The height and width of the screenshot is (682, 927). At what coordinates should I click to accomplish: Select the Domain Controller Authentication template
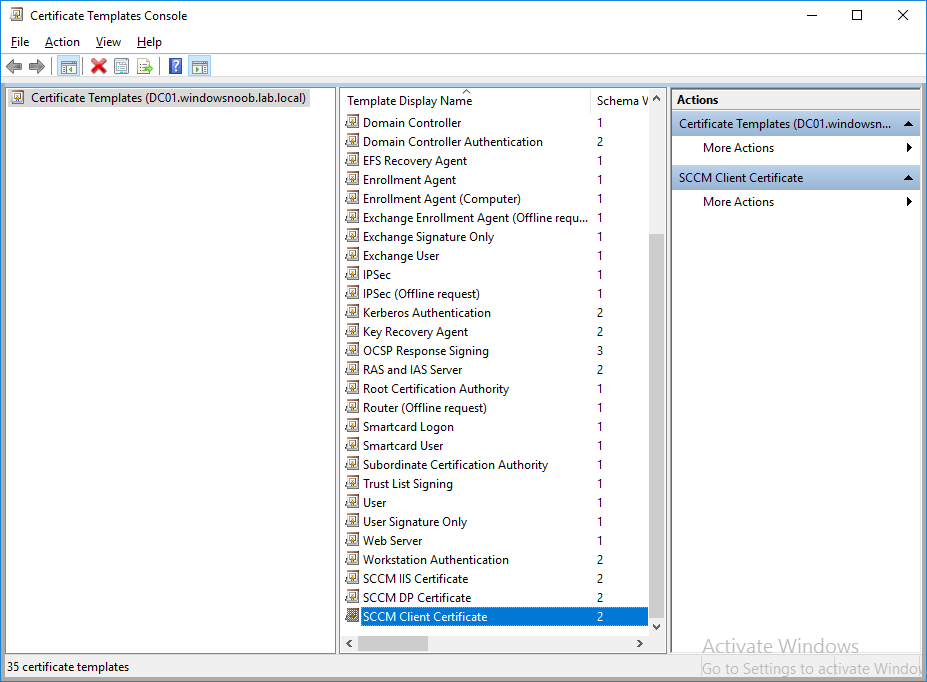click(x=452, y=142)
